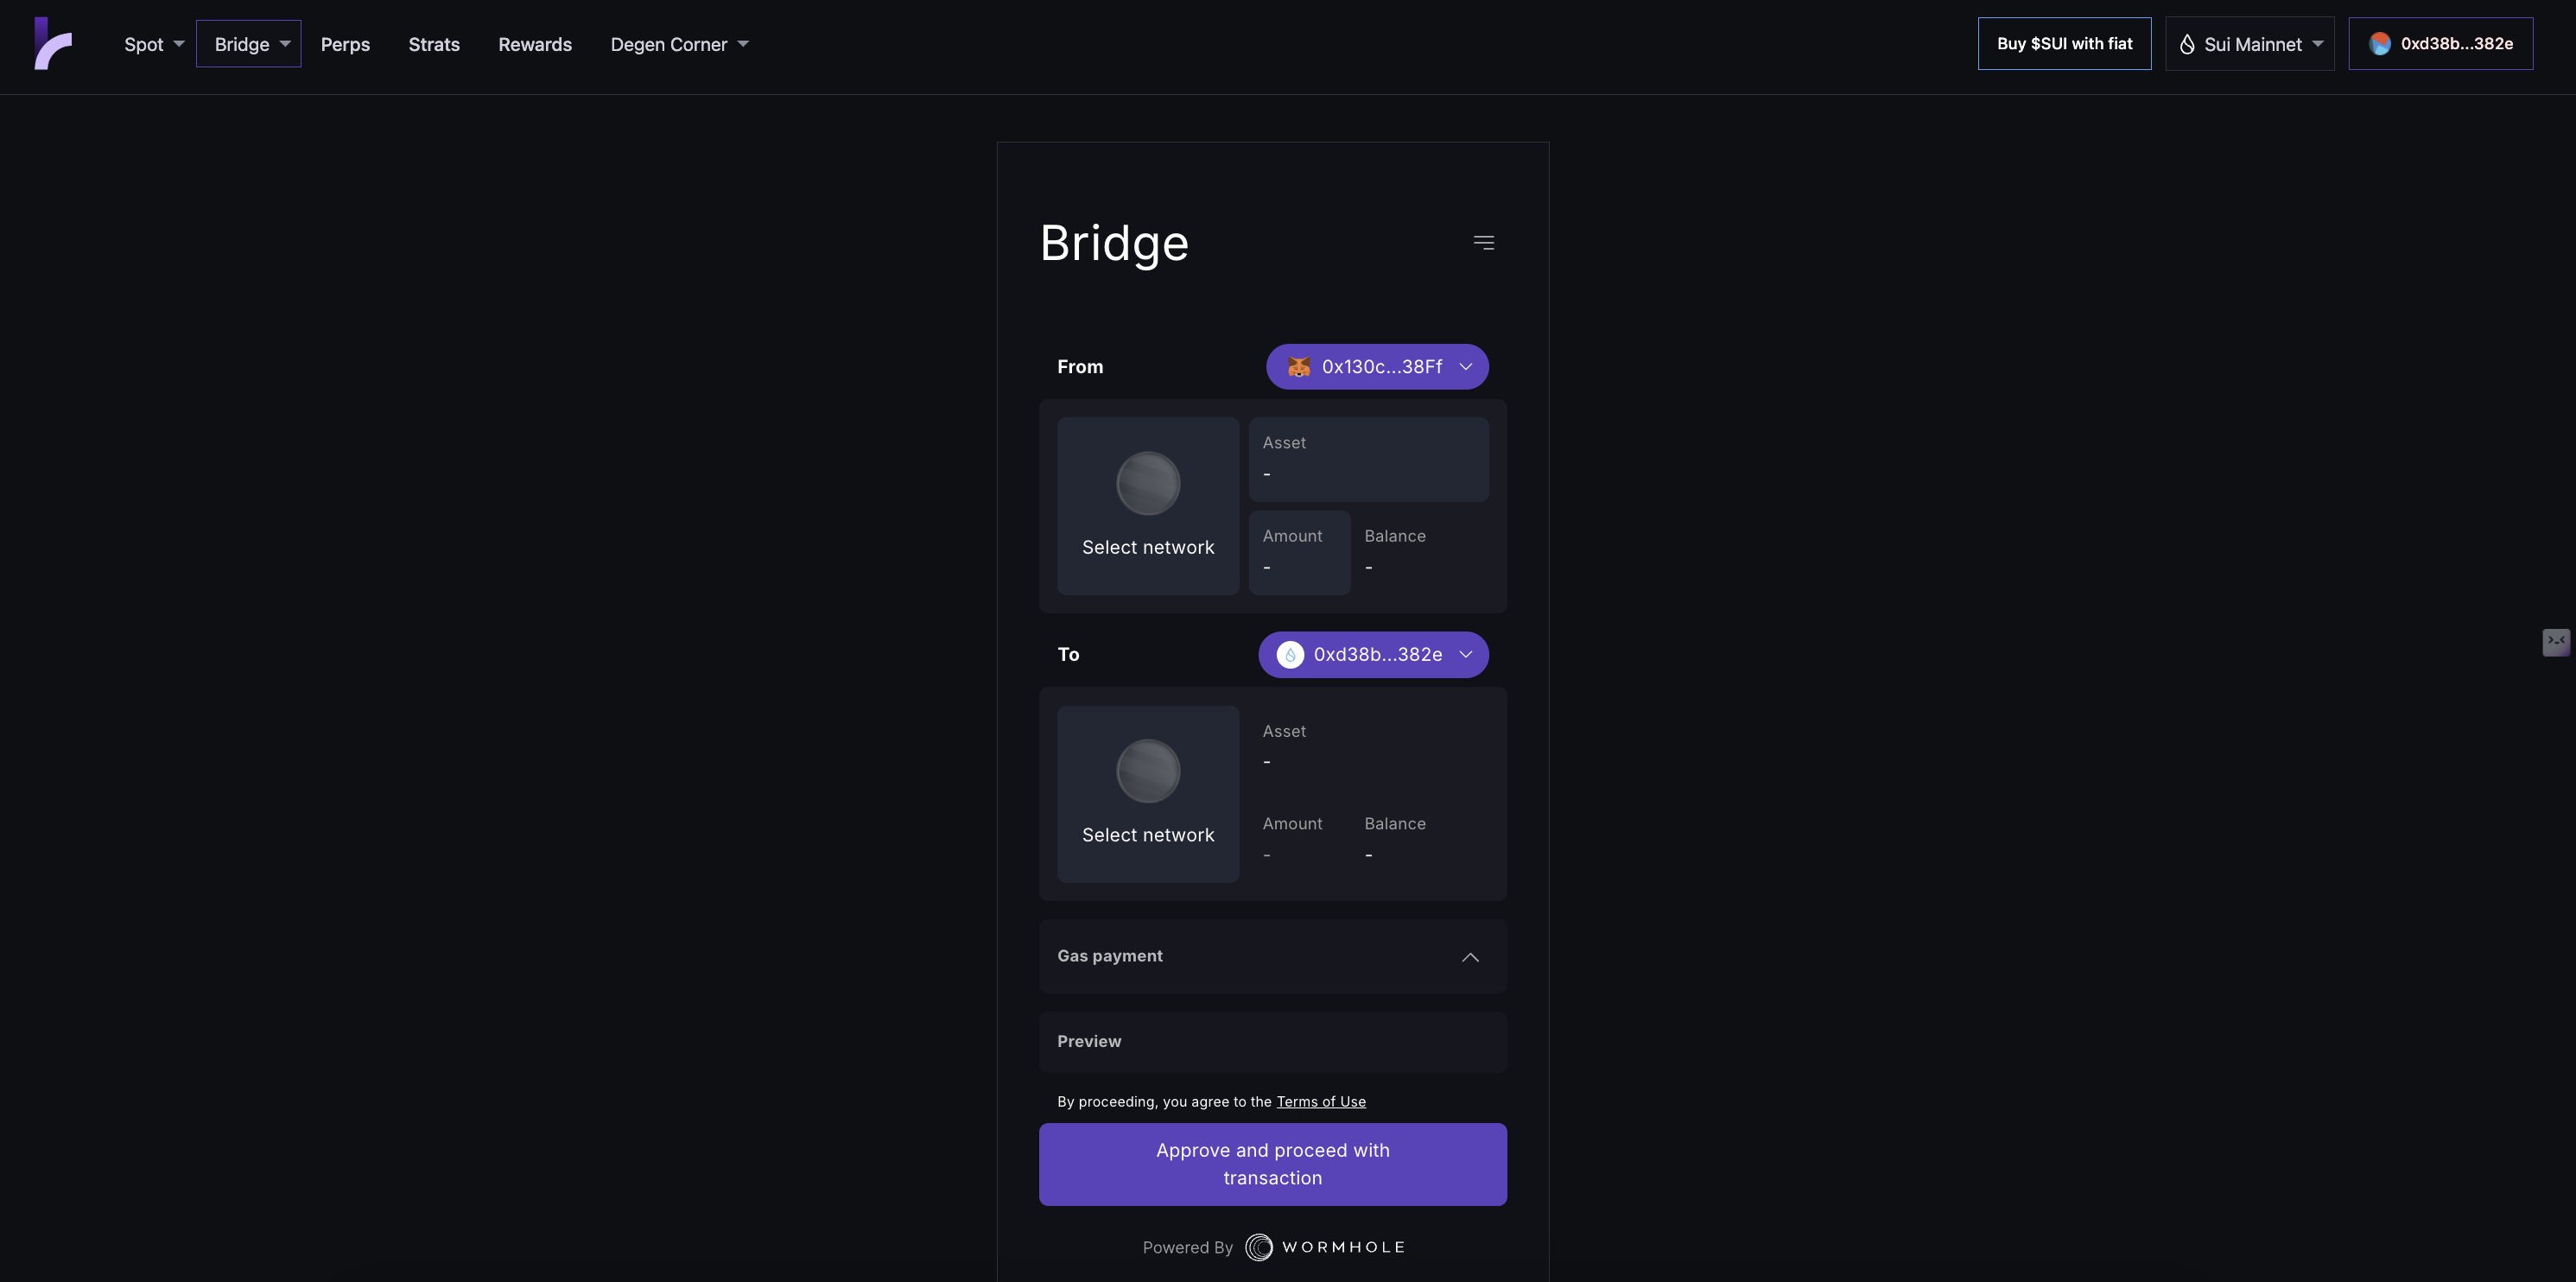This screenshot has height=1282, width=2576.
Task: Expand the Spot menu
Action: (153, 44)
